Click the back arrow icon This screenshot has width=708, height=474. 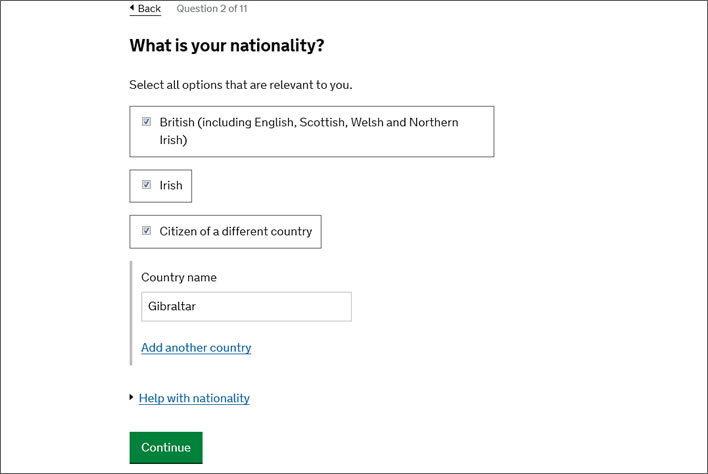pyautogui.click(x=132, y=7)
